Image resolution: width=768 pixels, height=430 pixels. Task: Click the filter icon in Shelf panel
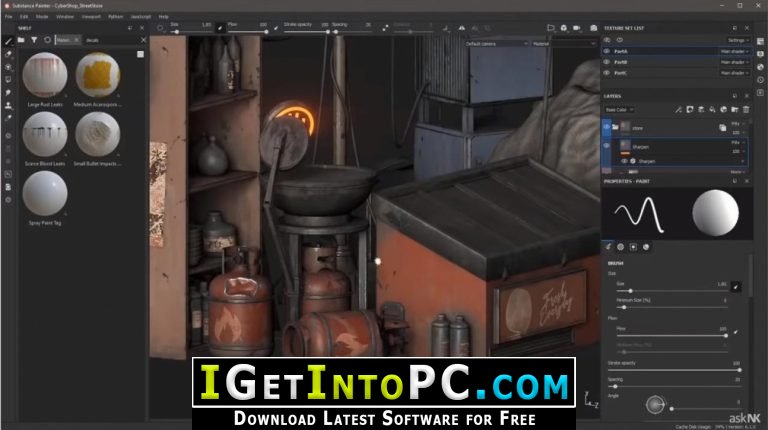coord(34,40)
